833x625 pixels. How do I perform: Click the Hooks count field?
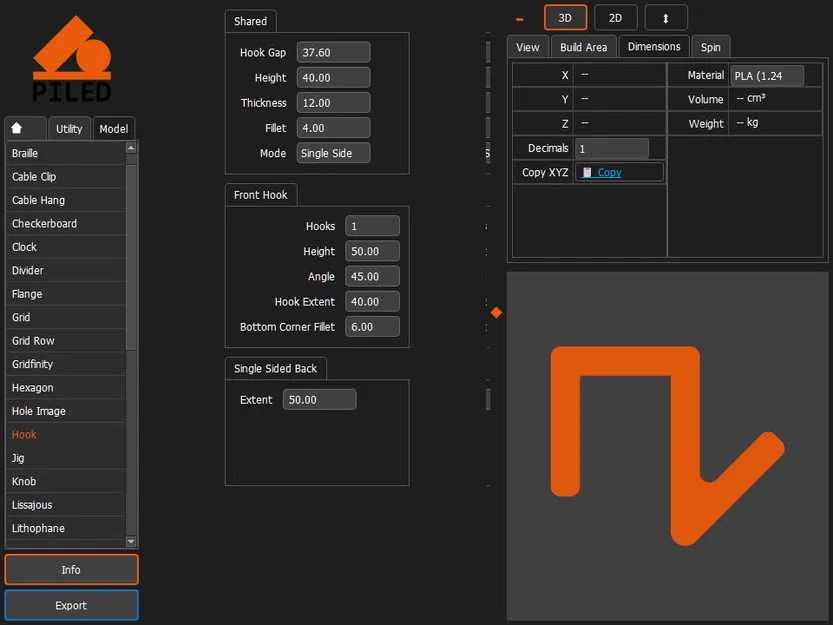(372, 226)
